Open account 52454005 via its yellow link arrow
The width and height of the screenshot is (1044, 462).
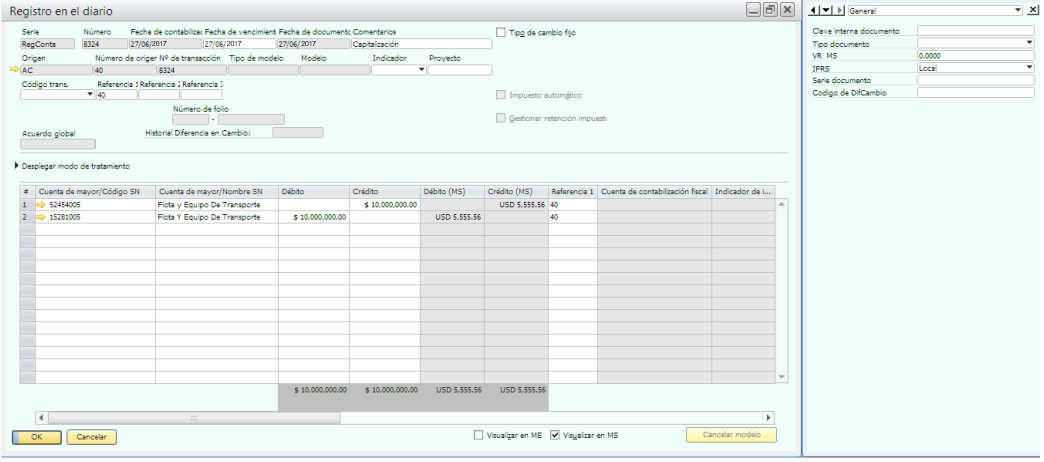point(42,204)
